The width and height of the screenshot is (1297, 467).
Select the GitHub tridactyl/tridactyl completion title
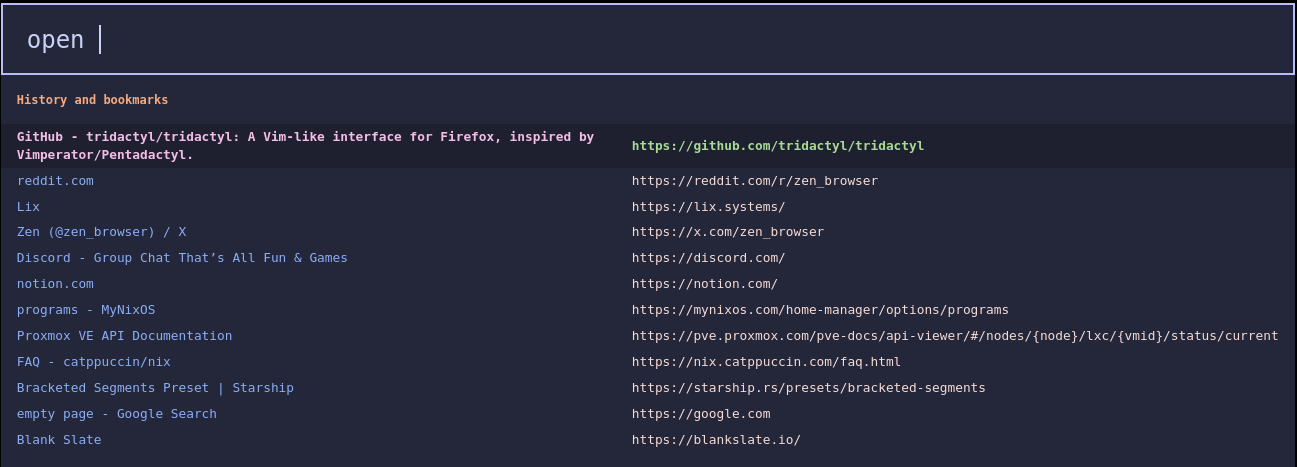[305, 146]
